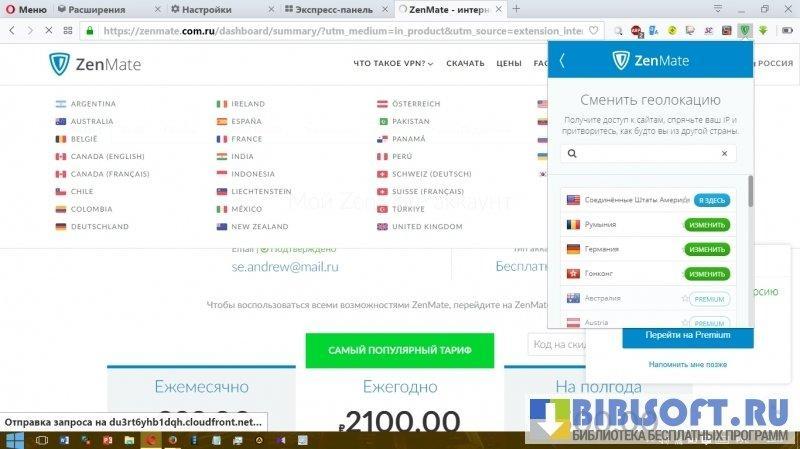Select DEUTSCHLAND language link
This screenshot has width=800, height=449.
pos(92,227)
